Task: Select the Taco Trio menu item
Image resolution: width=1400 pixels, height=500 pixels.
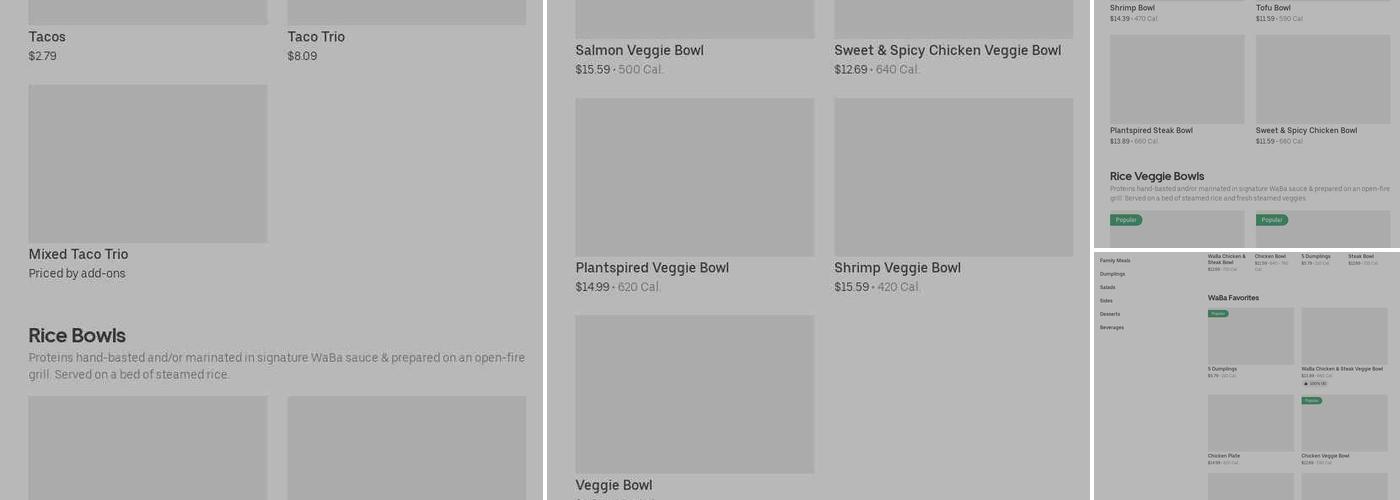Action: [316, 37]
